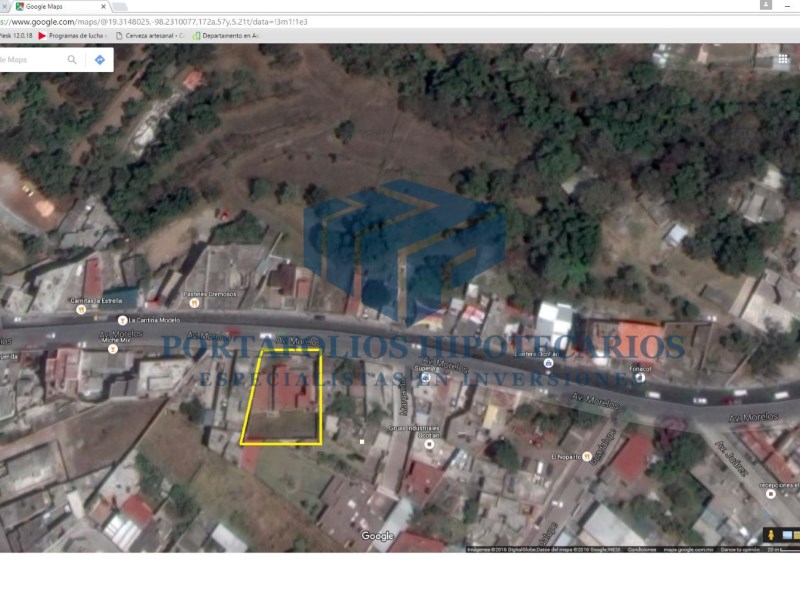This screenshot has height=600, width=800.
Task: Click the El Hopalito restaurant marker
Action: [588, 457]
